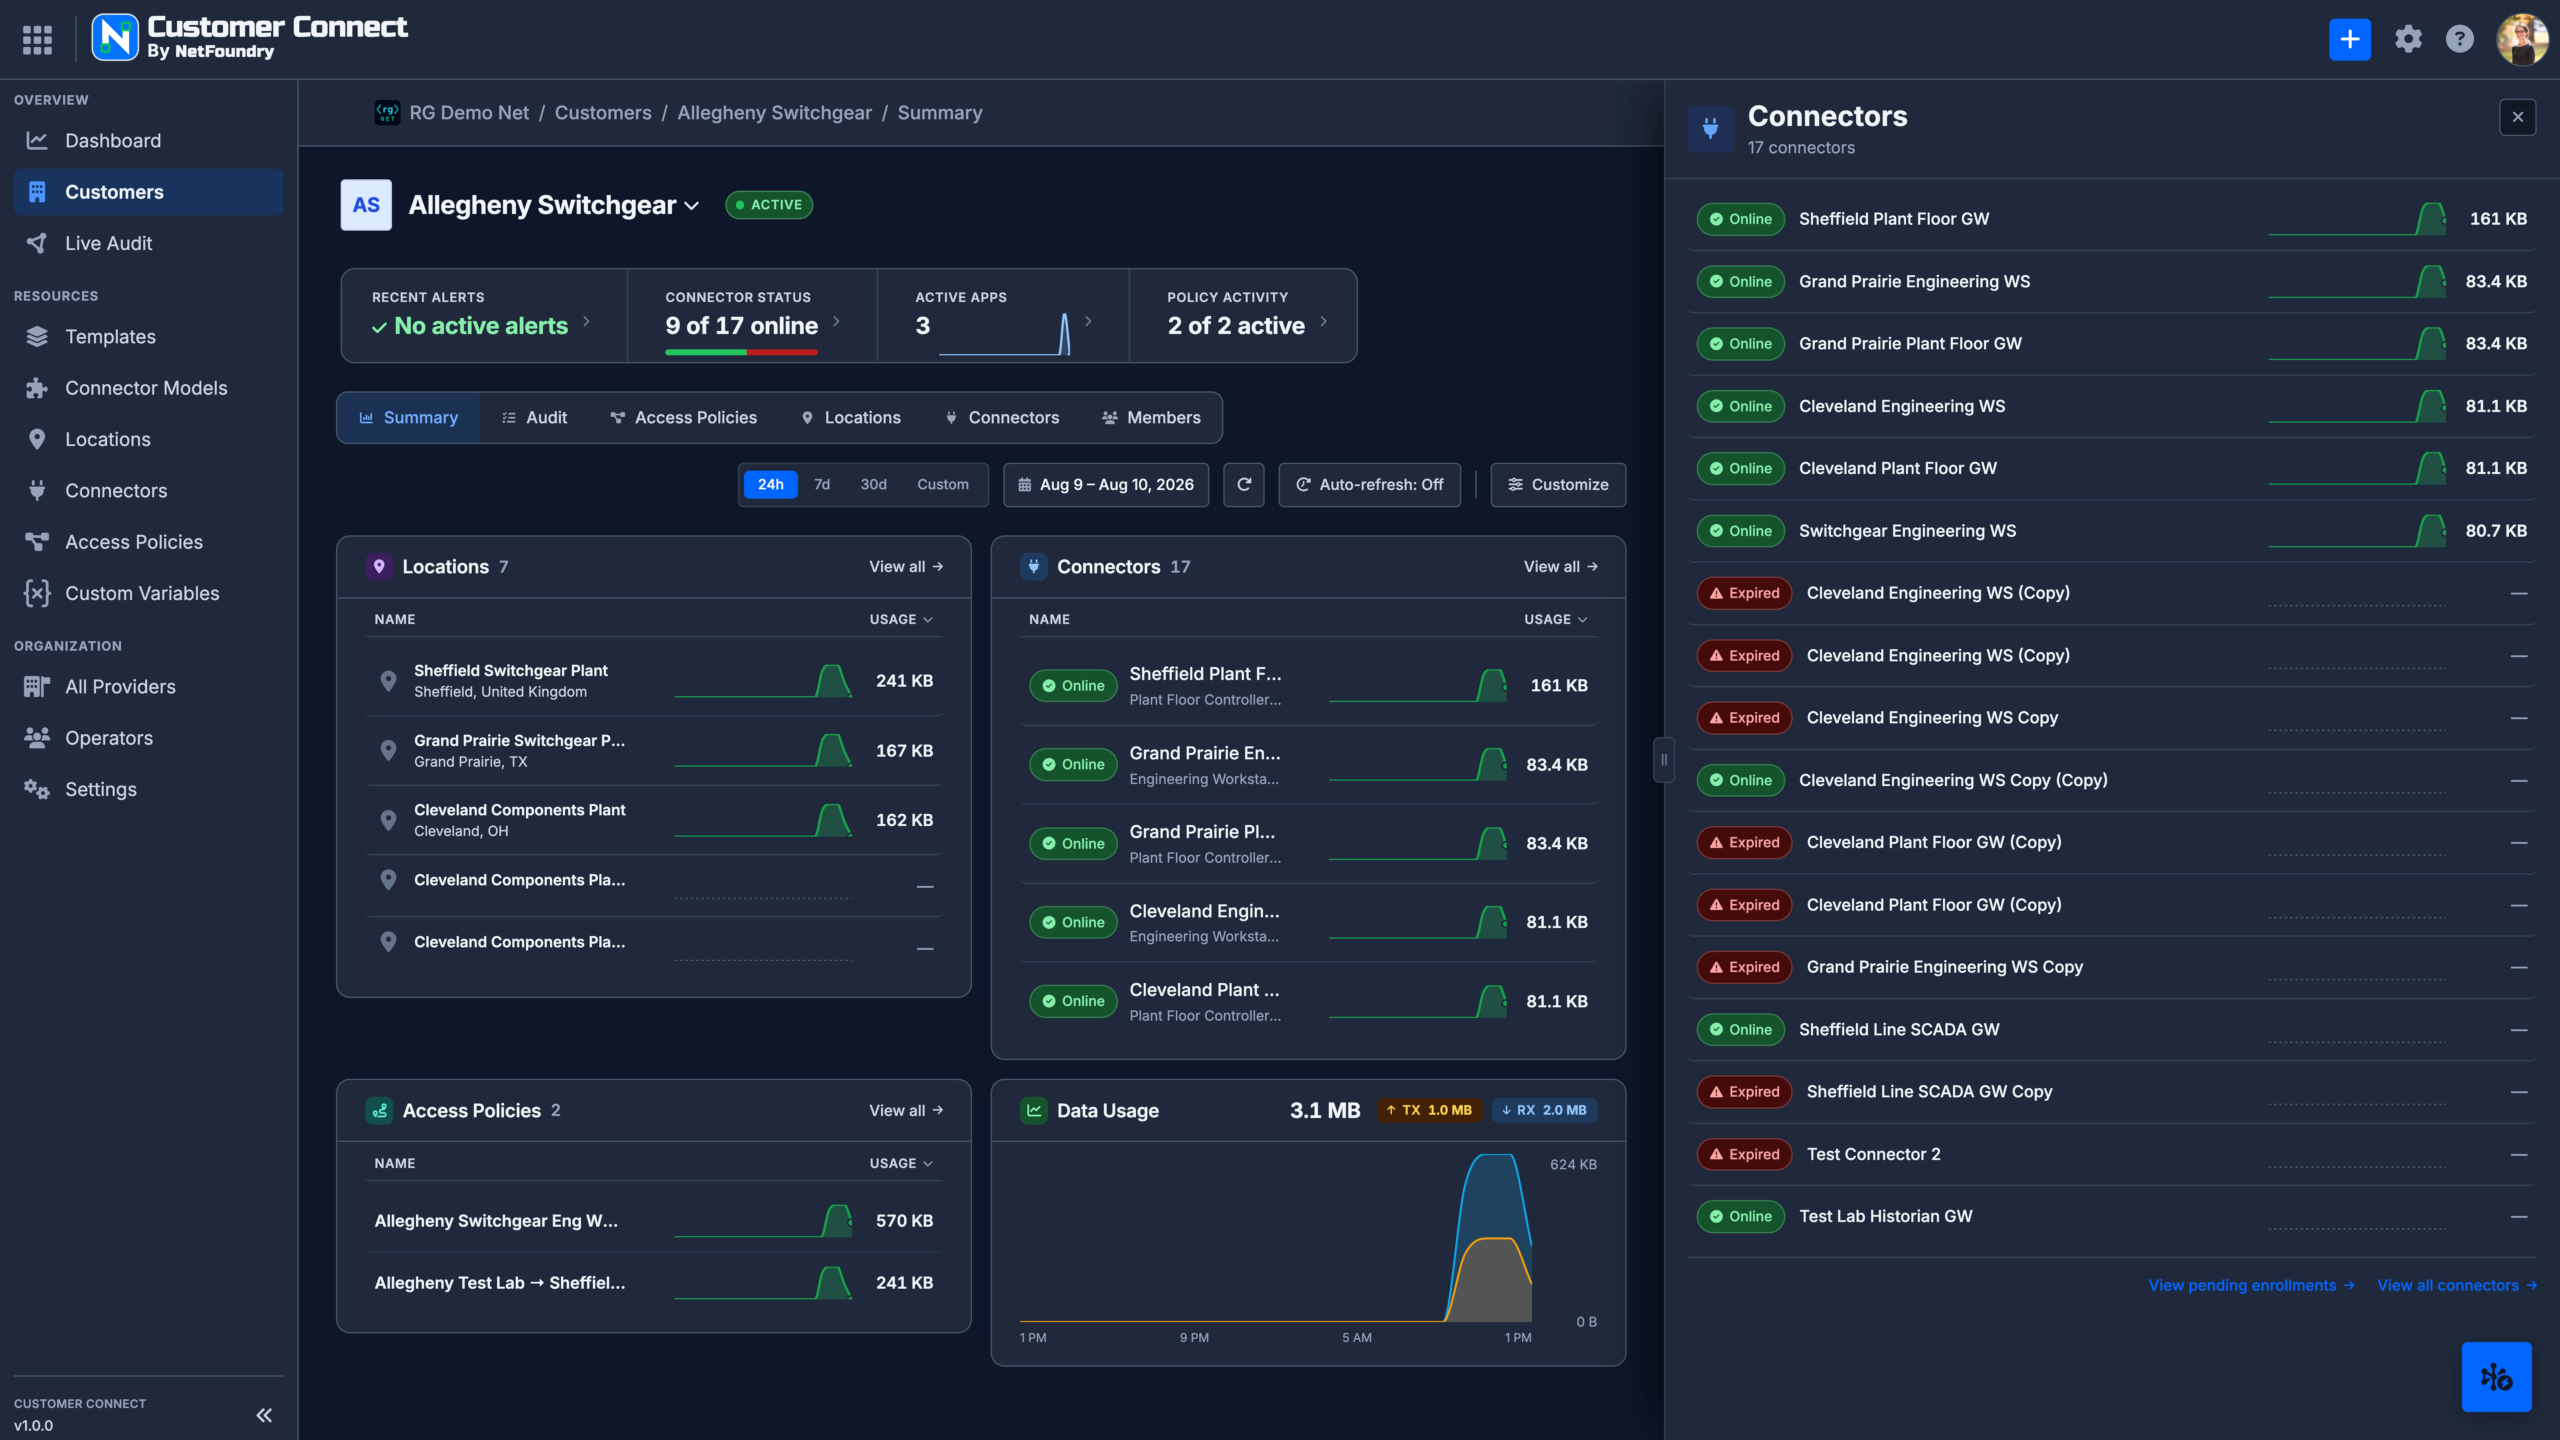The height and width of the screenshot is (1440, 2560).
Task: Open Templates in sidebar
Action: [x=149, y=337]
